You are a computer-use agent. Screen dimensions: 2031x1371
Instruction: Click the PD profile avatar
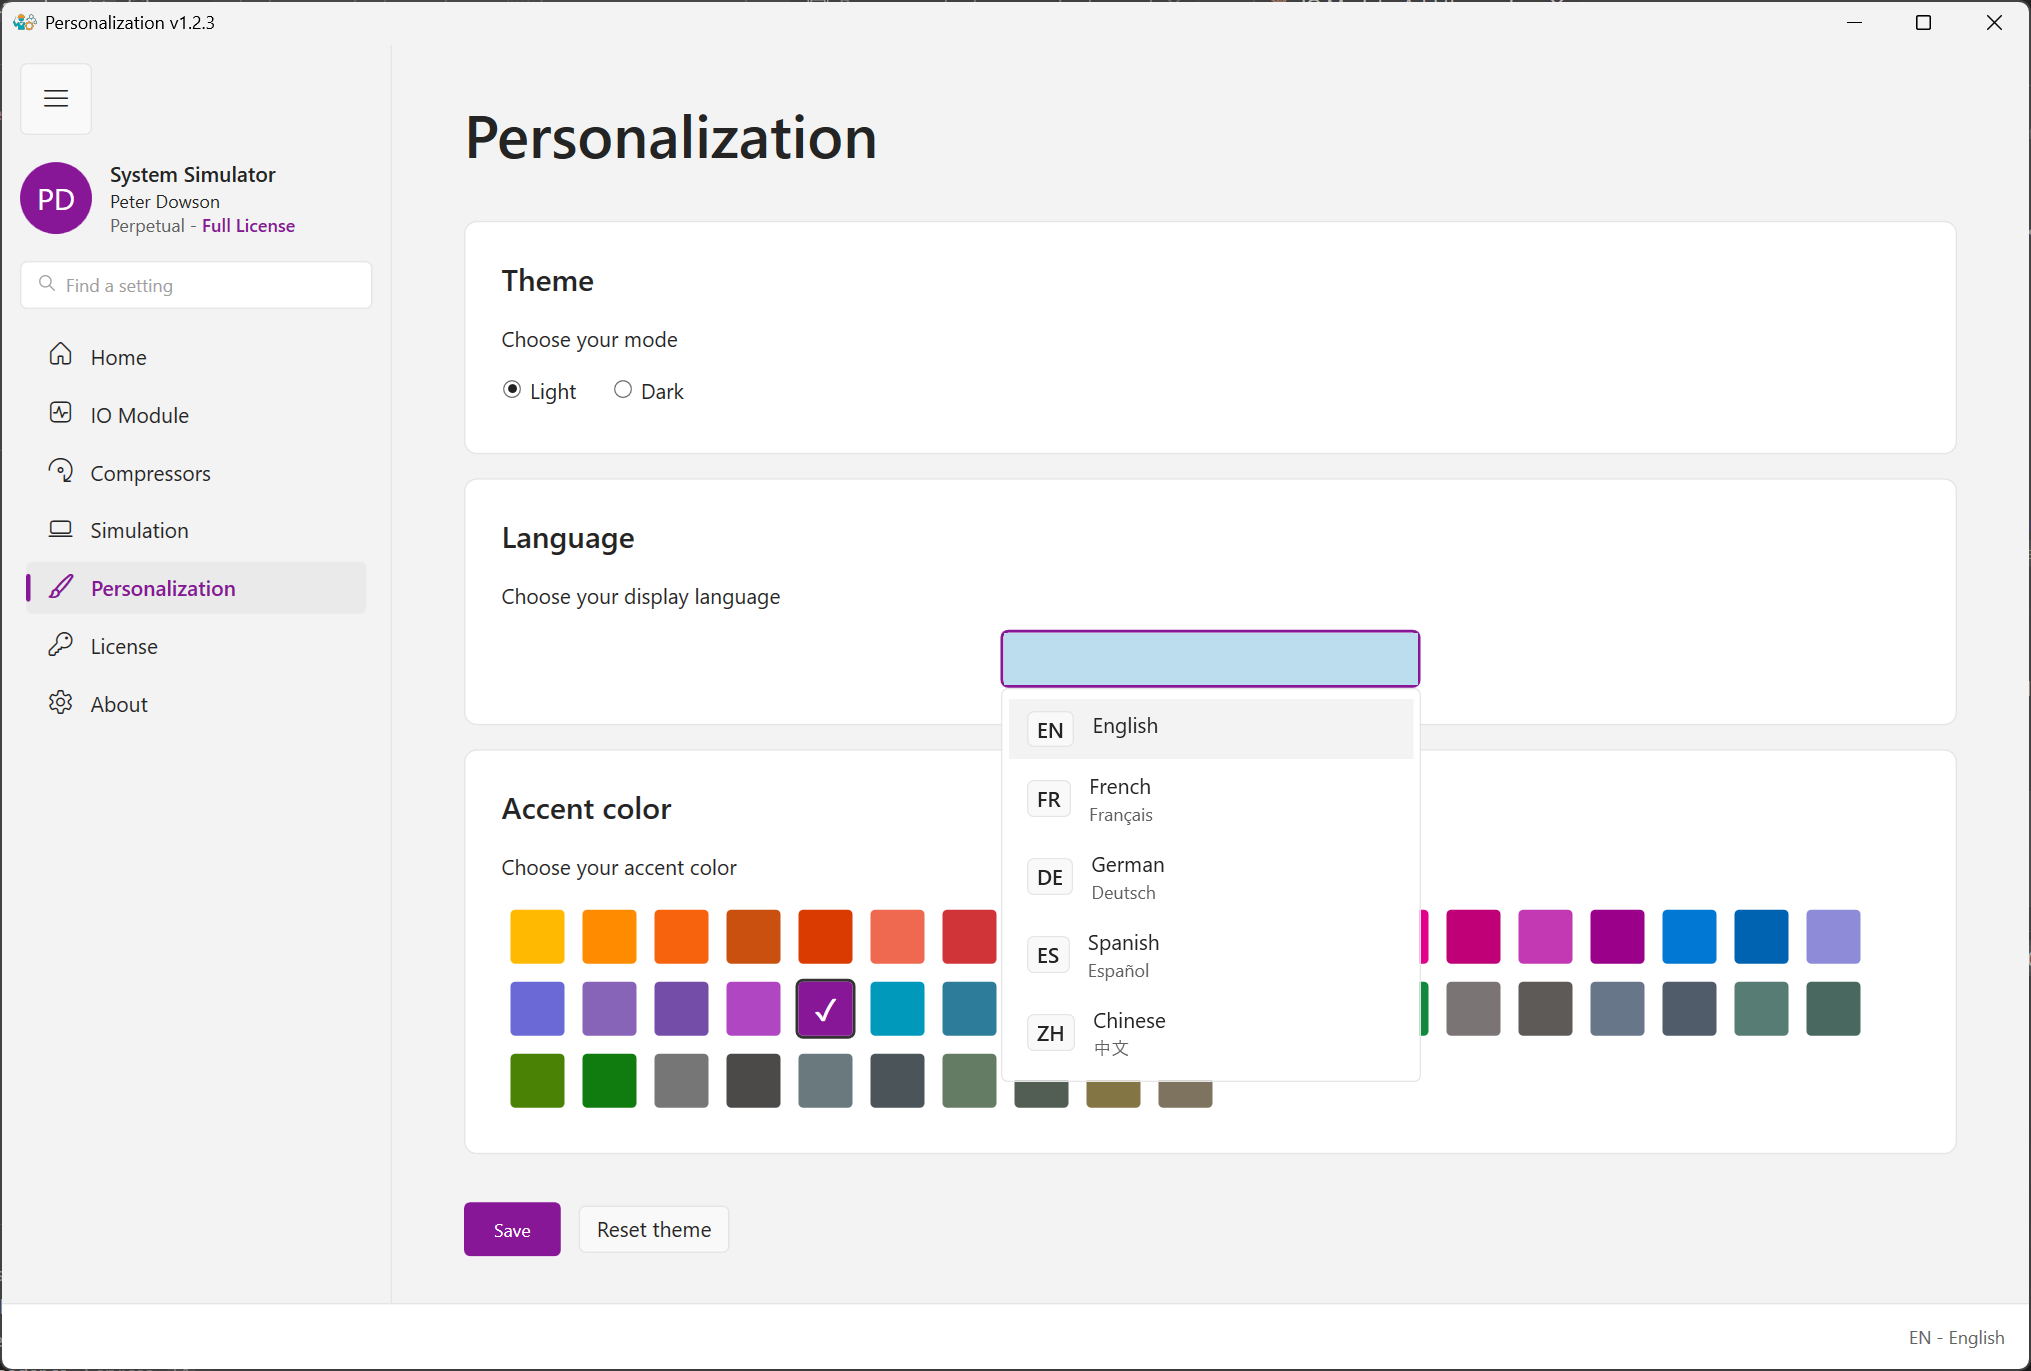click(x=56, y=198)
